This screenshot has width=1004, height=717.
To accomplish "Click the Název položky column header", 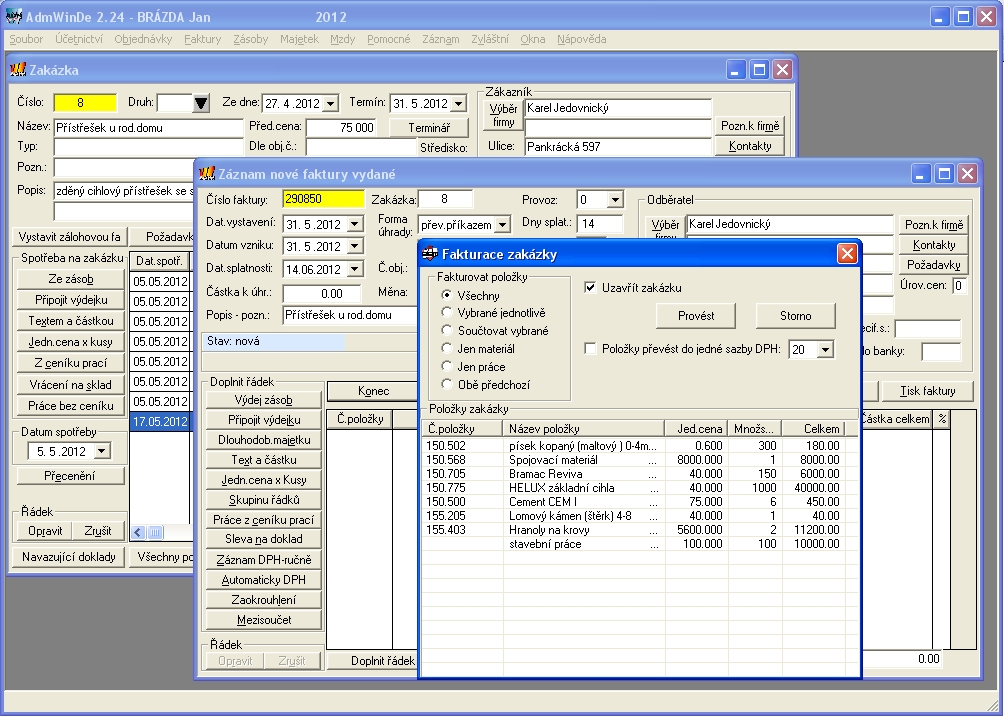I will tap(584, 429).
